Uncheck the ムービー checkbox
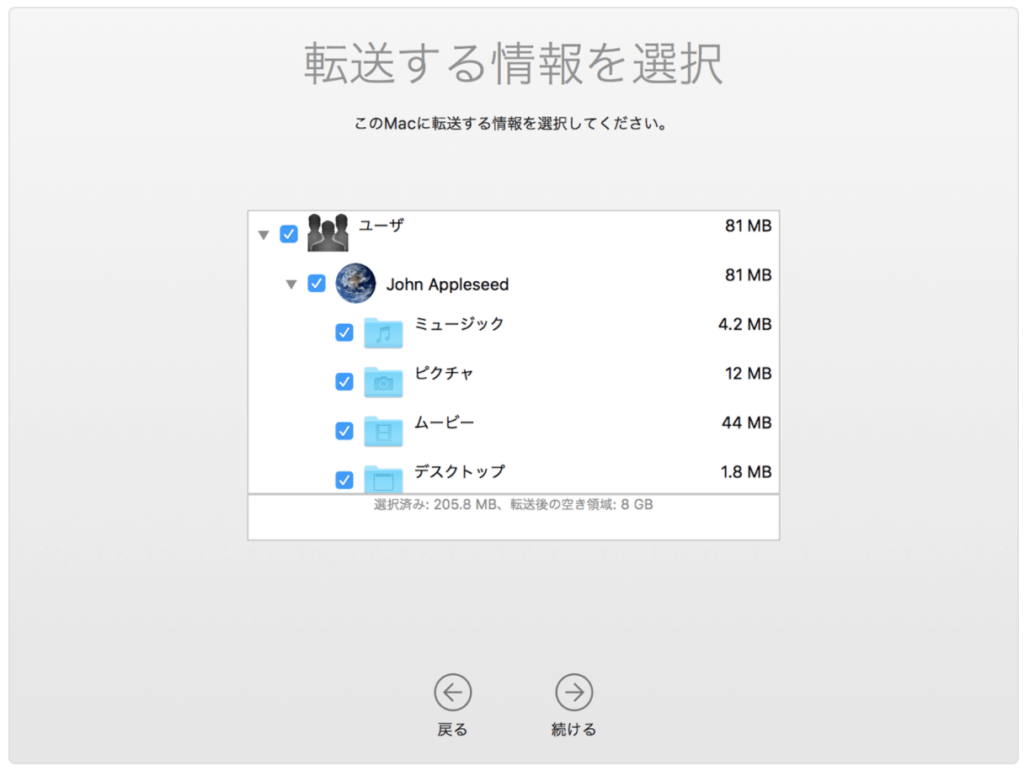The height and width of the screenshot is (771, 1024). click(344, 431)
